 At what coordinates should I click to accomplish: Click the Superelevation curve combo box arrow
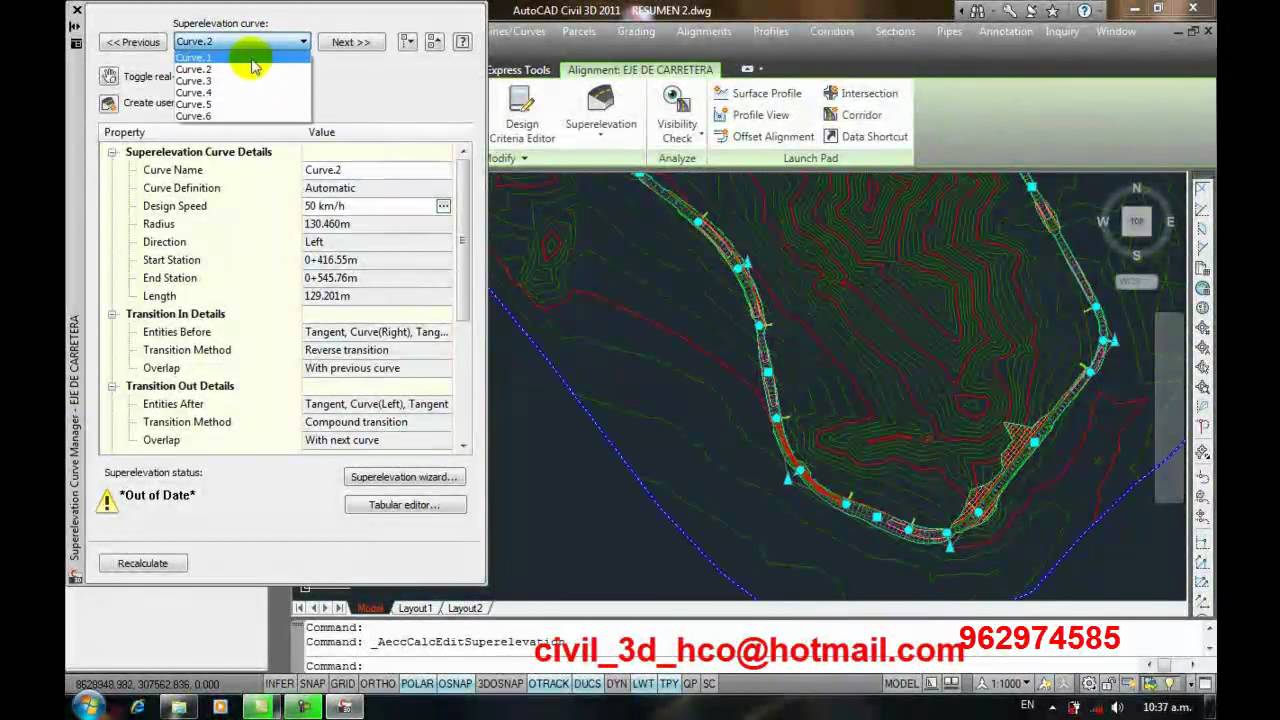coord(303,42)
